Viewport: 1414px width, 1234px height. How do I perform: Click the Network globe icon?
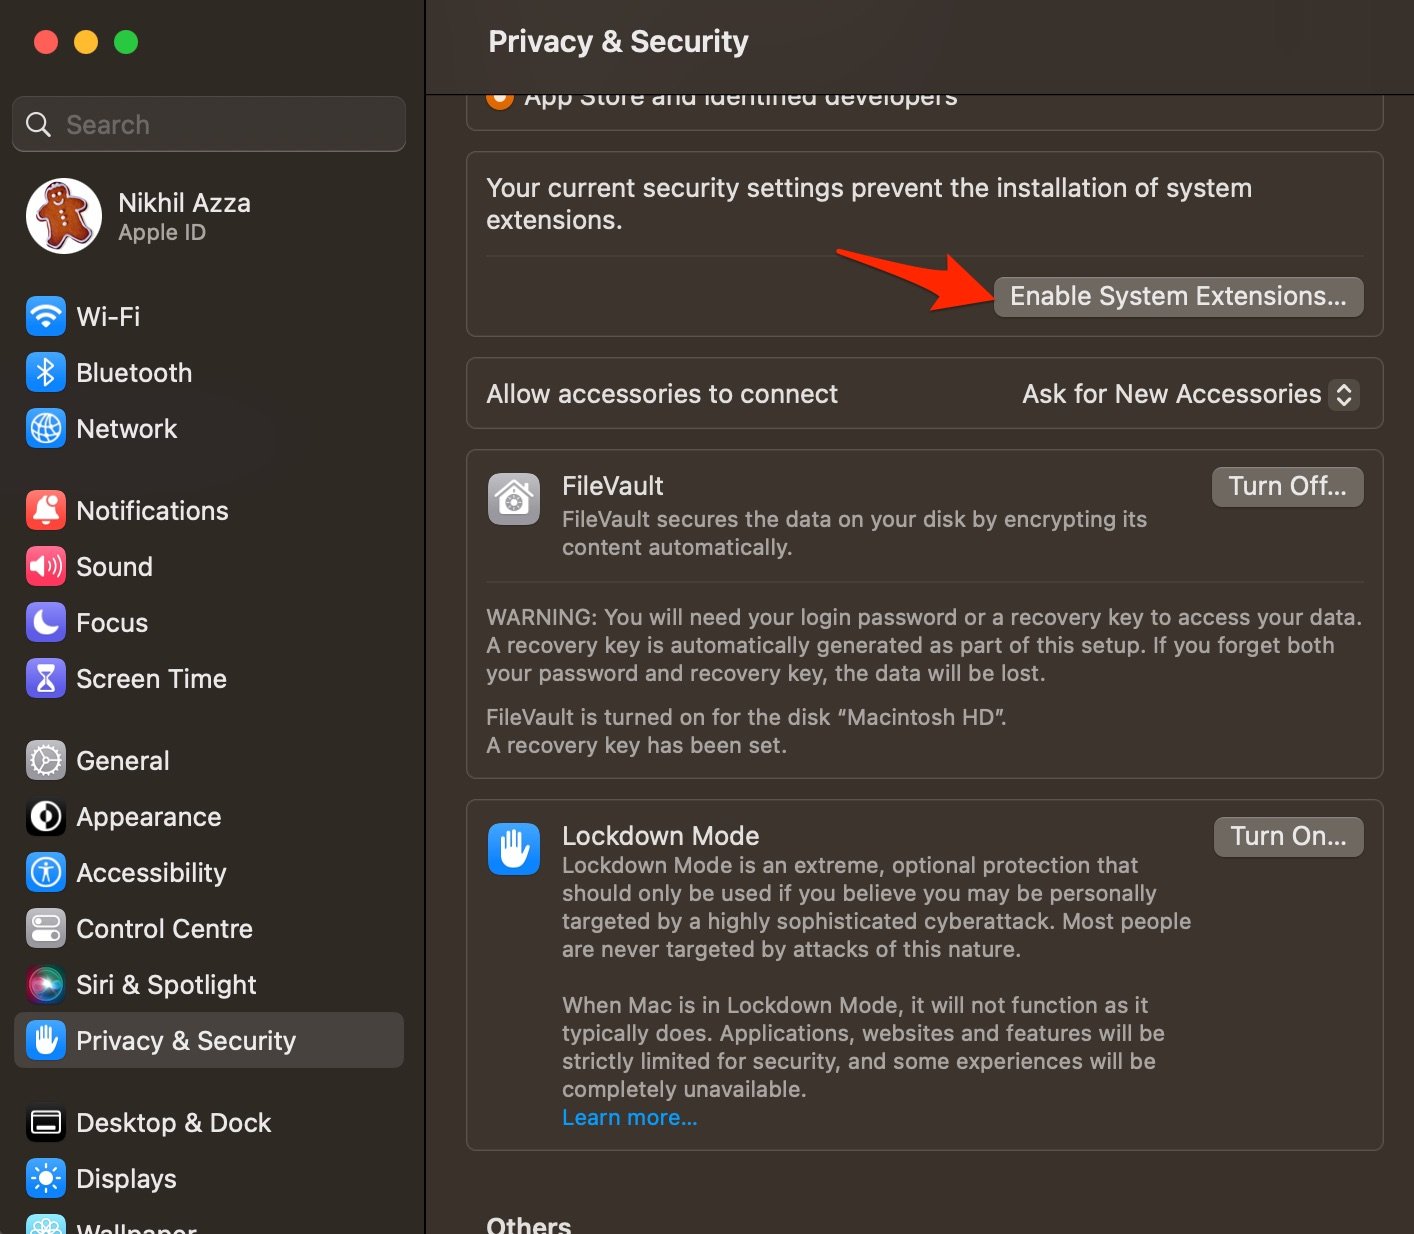point(46,429)
